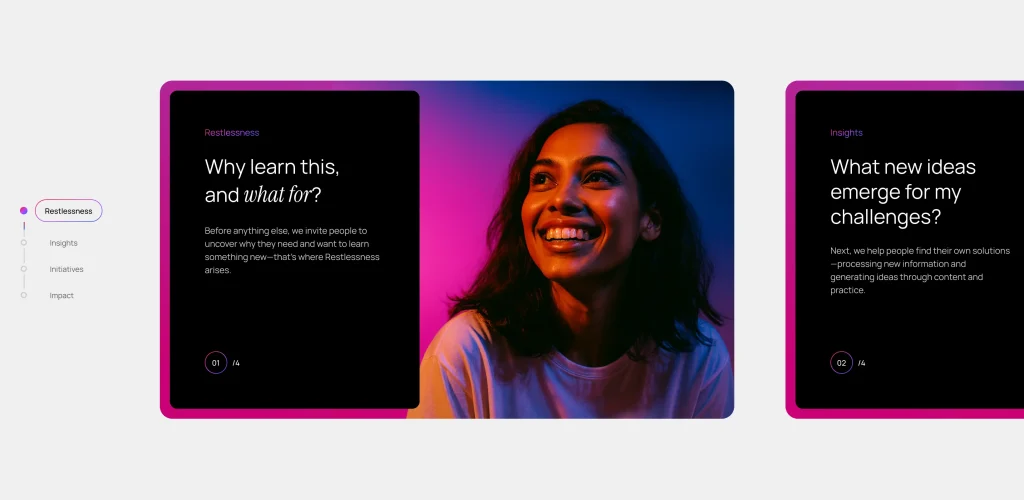Click the circled 02 step badge
Image resolution: width=1024 pixels, height=500 pixels.
pyautogui.click(x=841, y=363)
